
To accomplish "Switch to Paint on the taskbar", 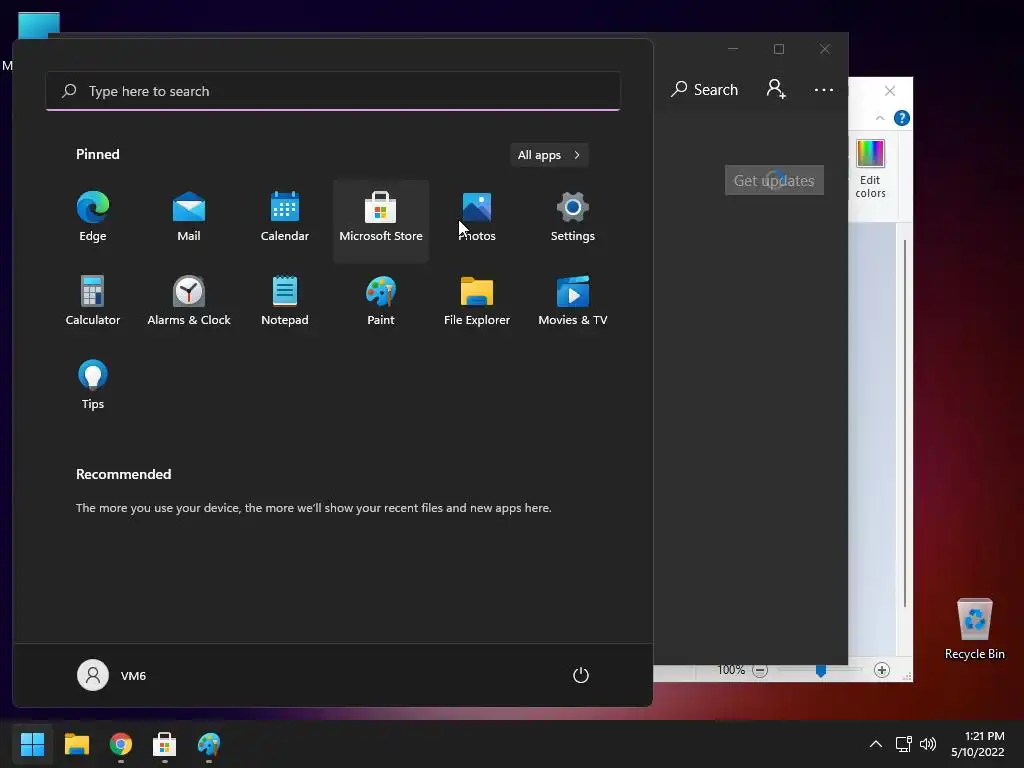I will 209,744.
